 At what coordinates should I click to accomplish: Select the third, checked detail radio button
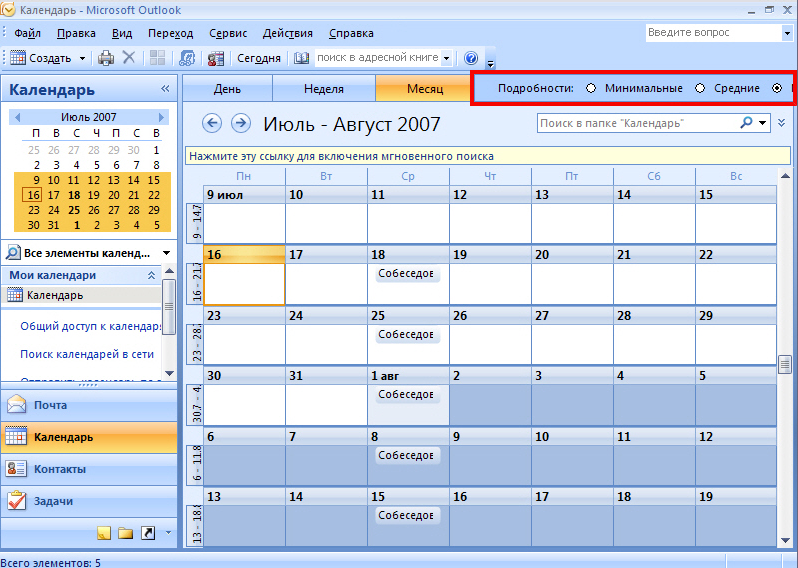(777, 88)
